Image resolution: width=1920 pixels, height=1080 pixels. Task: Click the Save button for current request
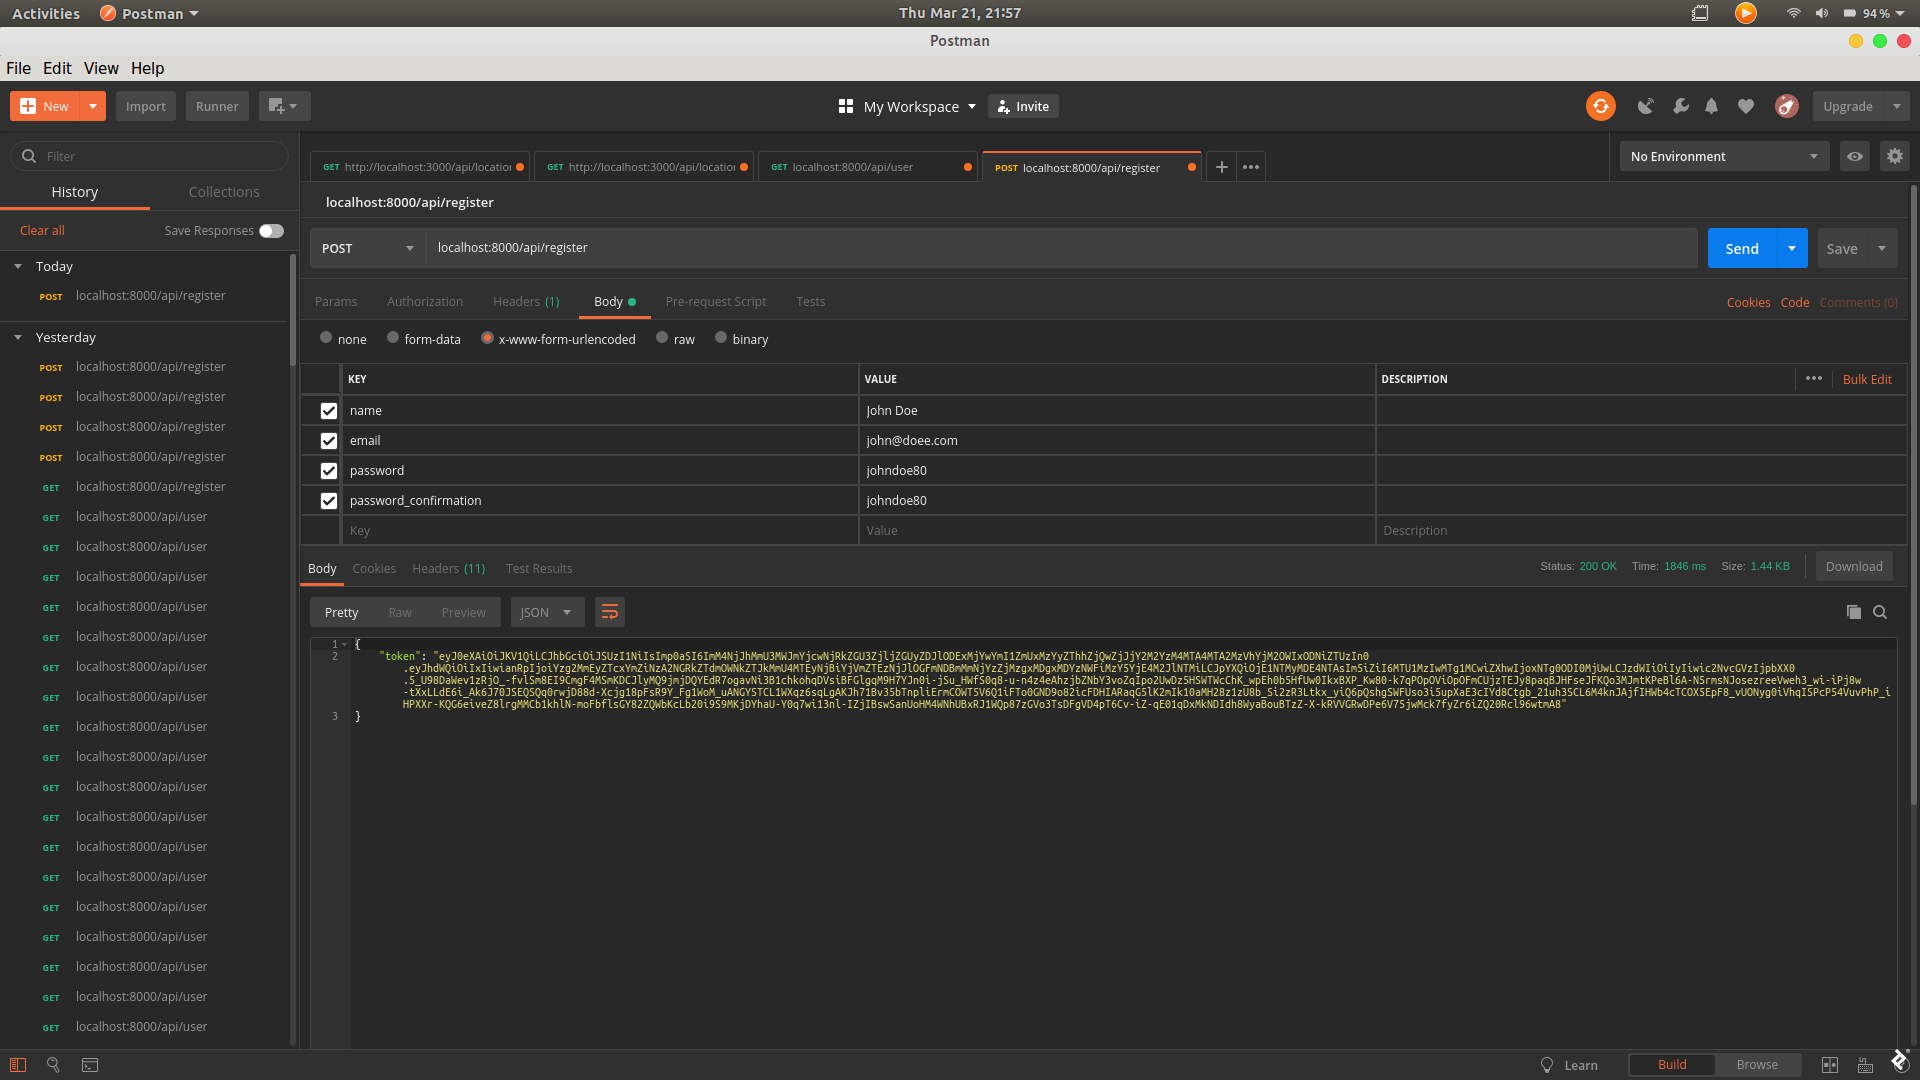click(x=1841, y=248)
